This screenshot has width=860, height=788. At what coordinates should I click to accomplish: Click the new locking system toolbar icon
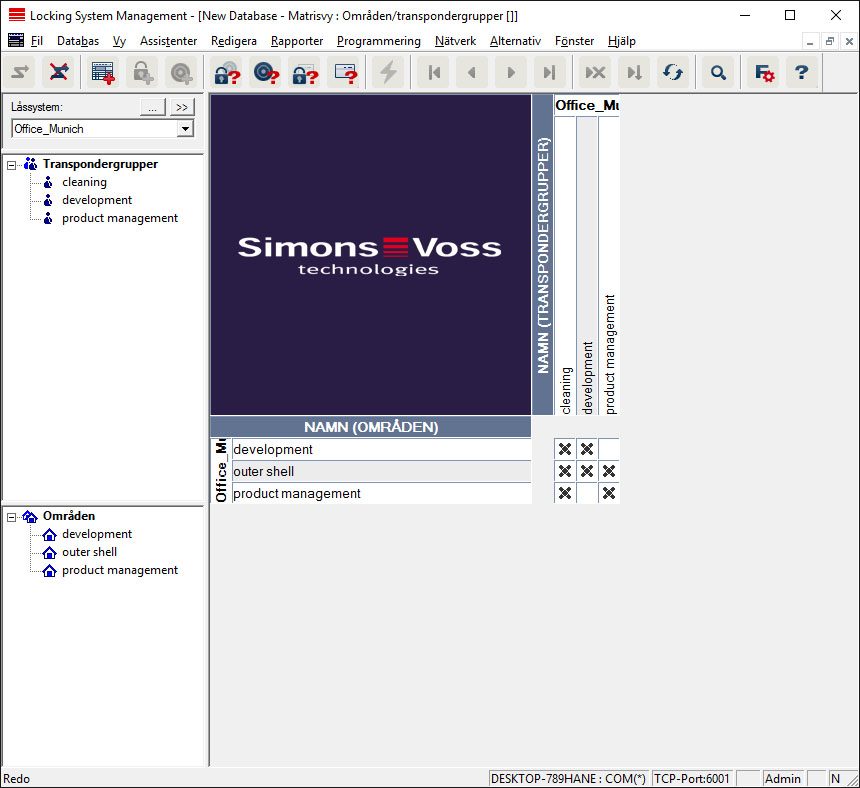102,72
